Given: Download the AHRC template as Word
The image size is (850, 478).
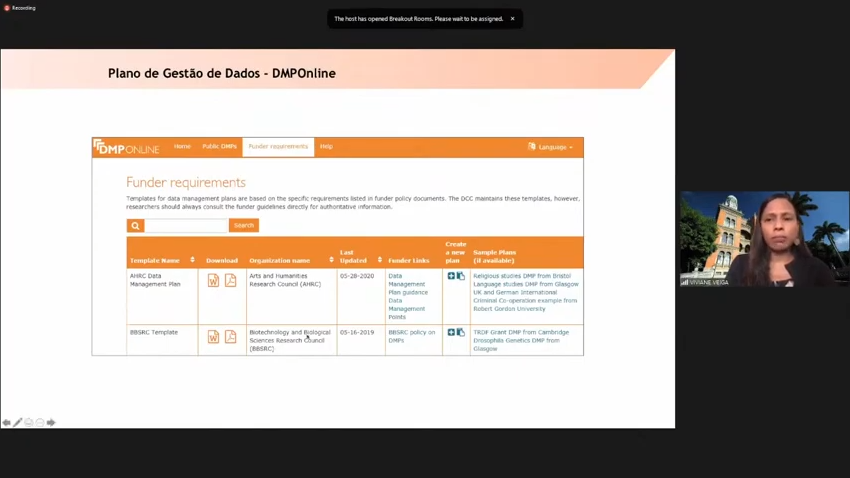Looking at the screenshot, I should (x=213, y=281).
